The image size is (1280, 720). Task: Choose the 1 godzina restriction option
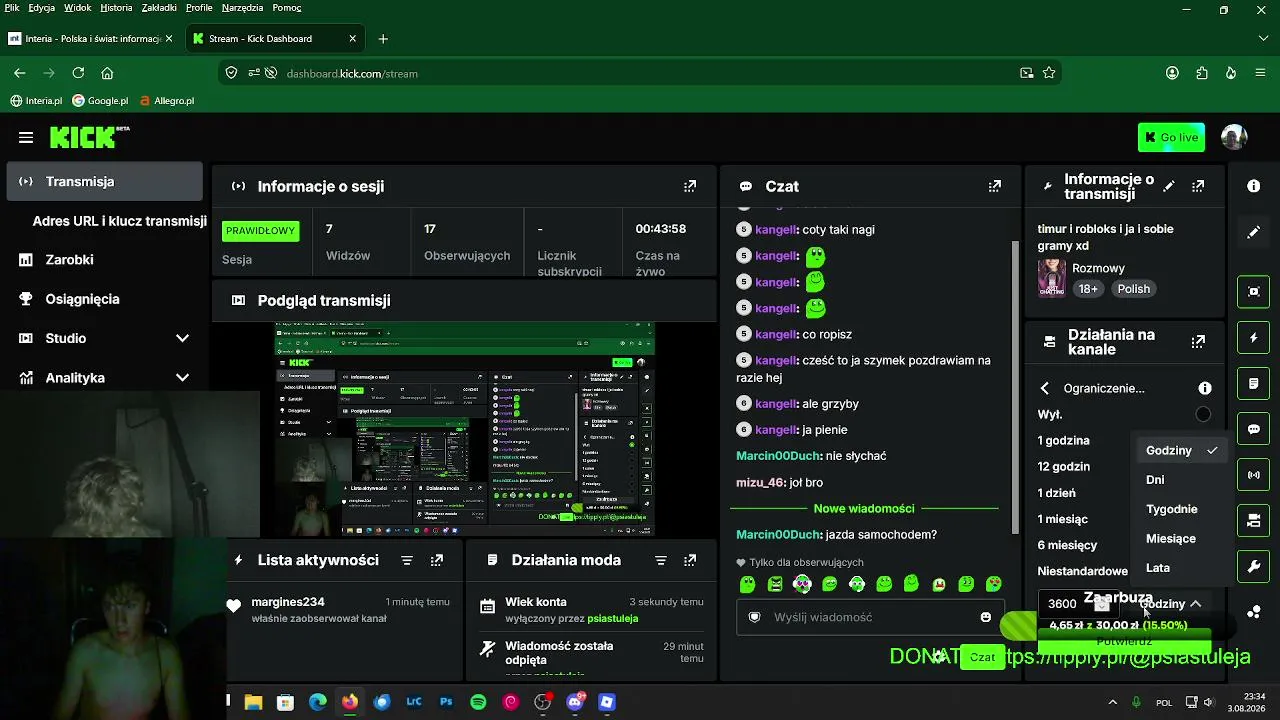pyautogui.click(x=1063, y=440)
